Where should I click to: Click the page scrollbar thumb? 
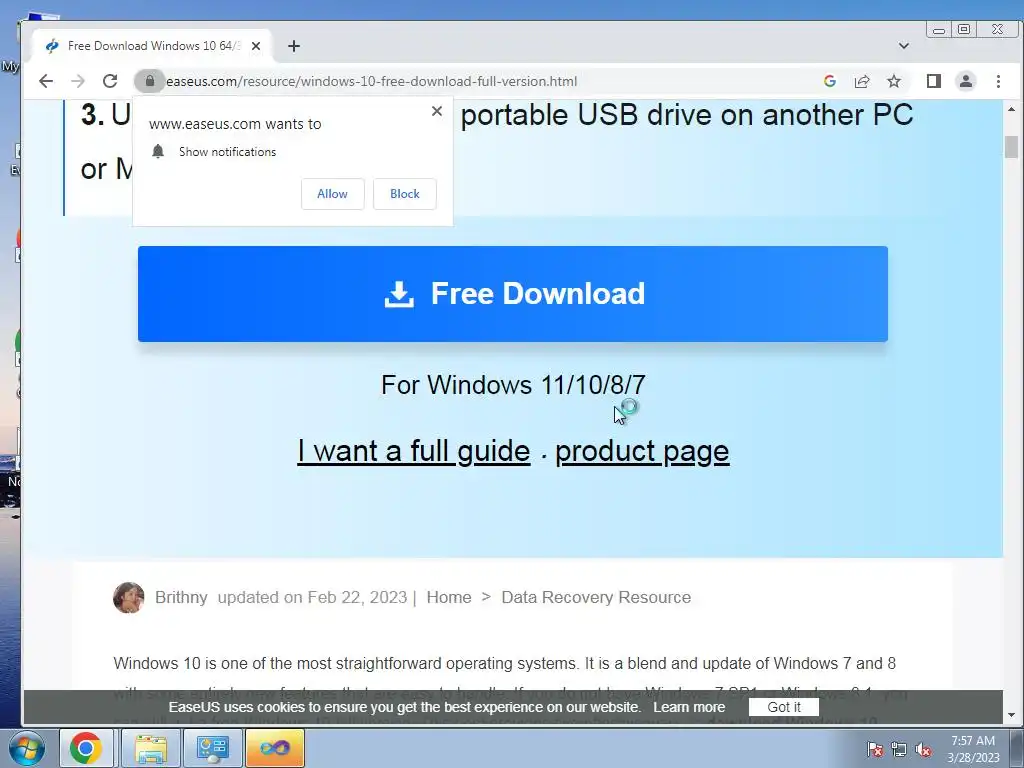tap(1012, 147)
